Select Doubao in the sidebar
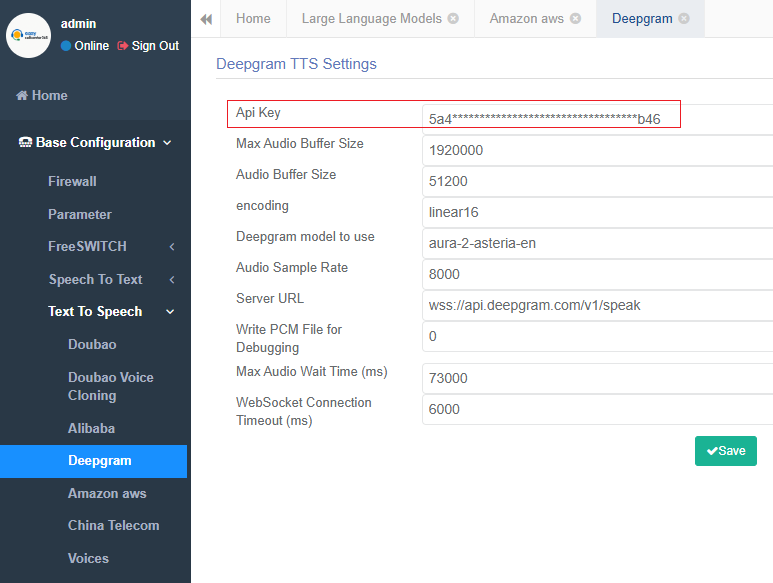The image size is (773, 583). 92,344
